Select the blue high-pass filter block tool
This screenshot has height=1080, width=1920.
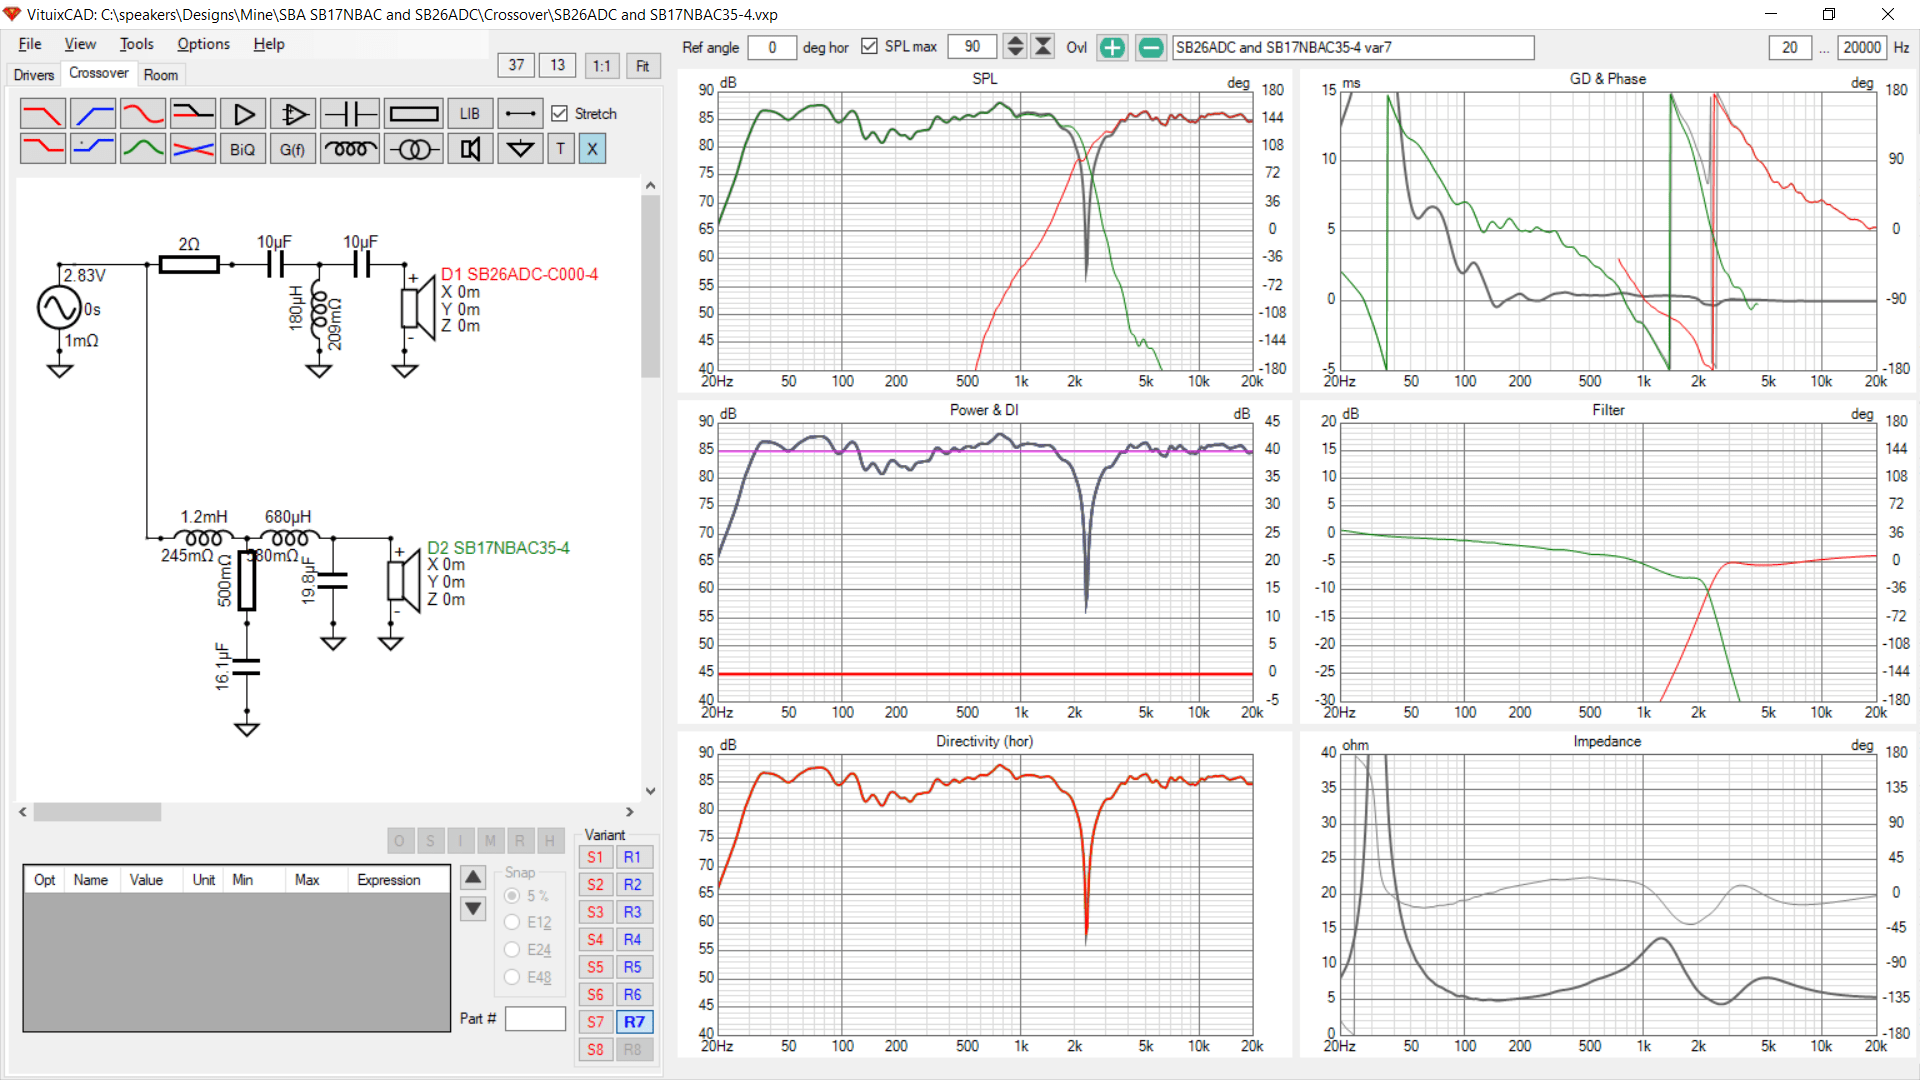tap(93, 114)
